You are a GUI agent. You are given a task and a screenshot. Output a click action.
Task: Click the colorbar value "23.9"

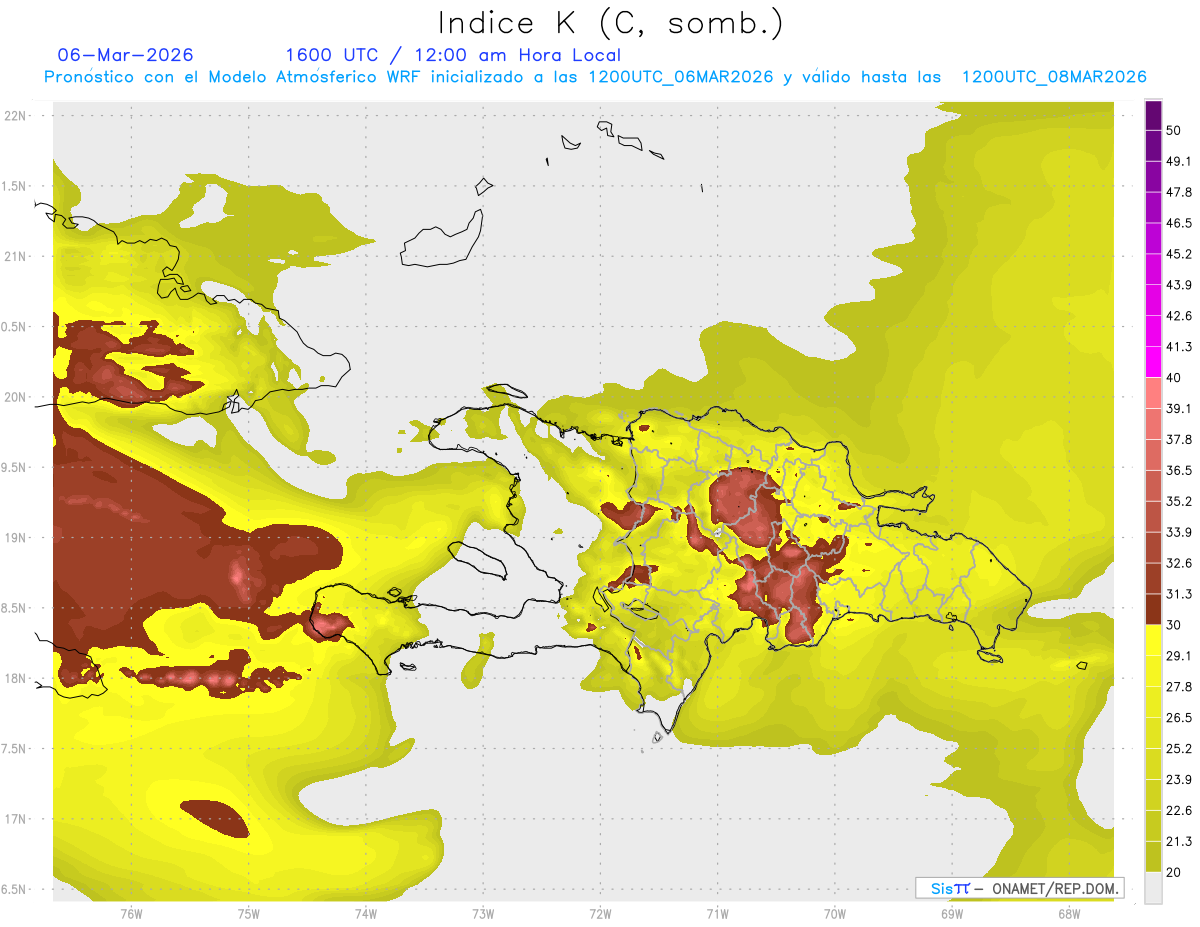click(x=1179, y=779)
